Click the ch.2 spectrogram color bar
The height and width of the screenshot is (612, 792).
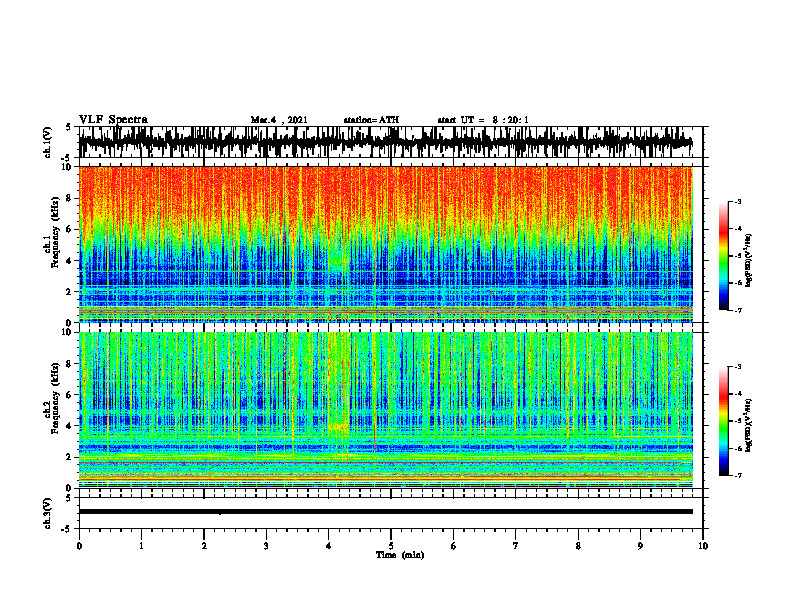point(724,421)
